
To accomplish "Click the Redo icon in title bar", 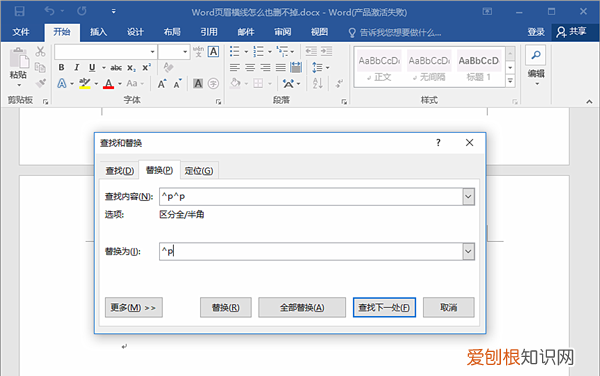I will coord(82,11).
